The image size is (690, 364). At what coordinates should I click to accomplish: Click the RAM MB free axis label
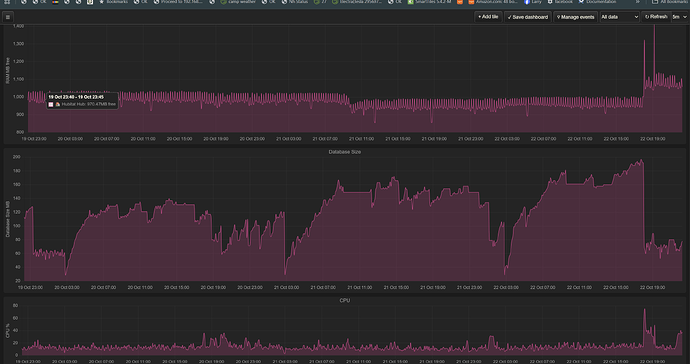[x=7, y=70]
